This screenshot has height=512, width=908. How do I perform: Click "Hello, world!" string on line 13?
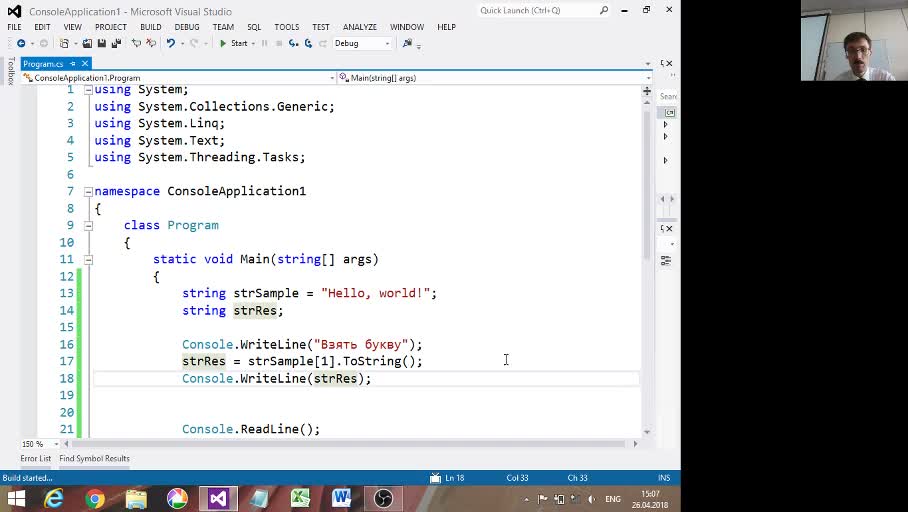click(x=375, y=293)
